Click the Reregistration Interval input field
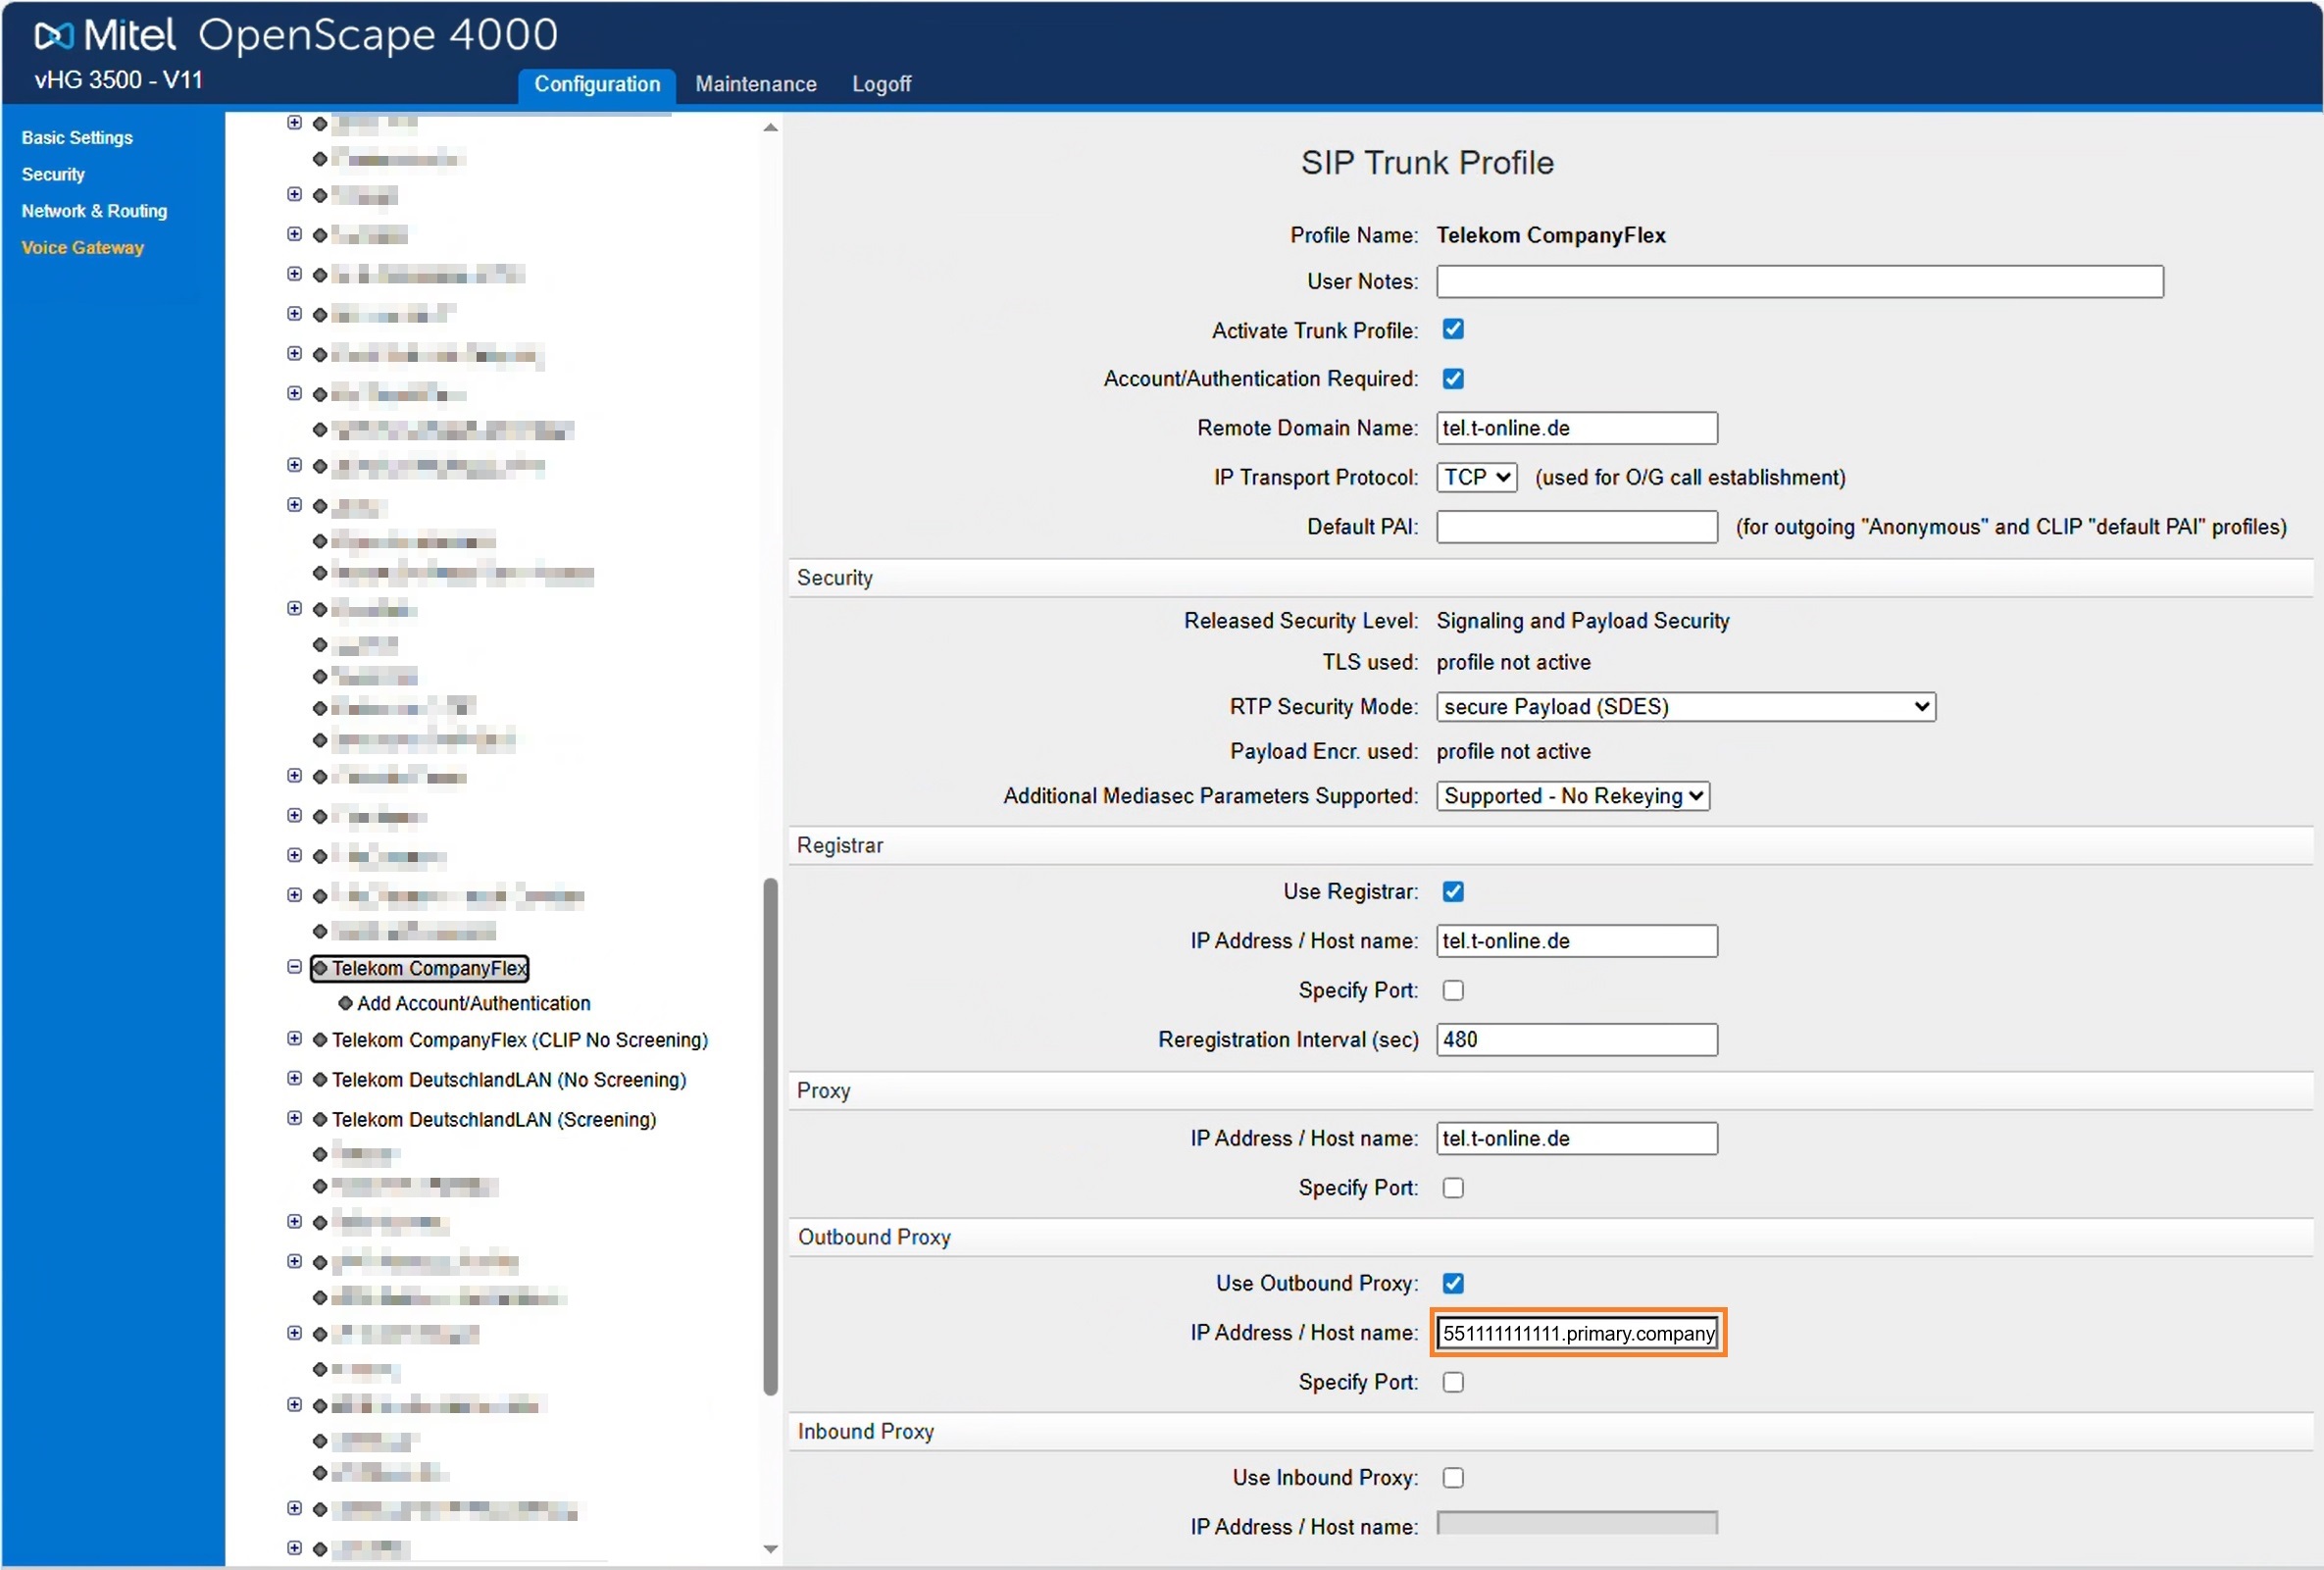The width and height of the screenshot is (2324, 1570). tap(1577, 1040)
